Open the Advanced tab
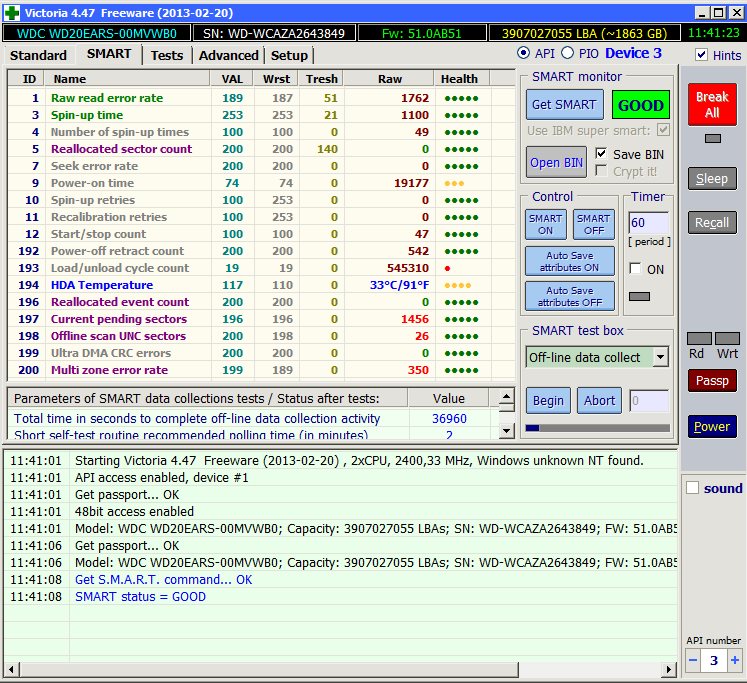The height and width of the screenshot is (683, 747). tap(229, 55)
